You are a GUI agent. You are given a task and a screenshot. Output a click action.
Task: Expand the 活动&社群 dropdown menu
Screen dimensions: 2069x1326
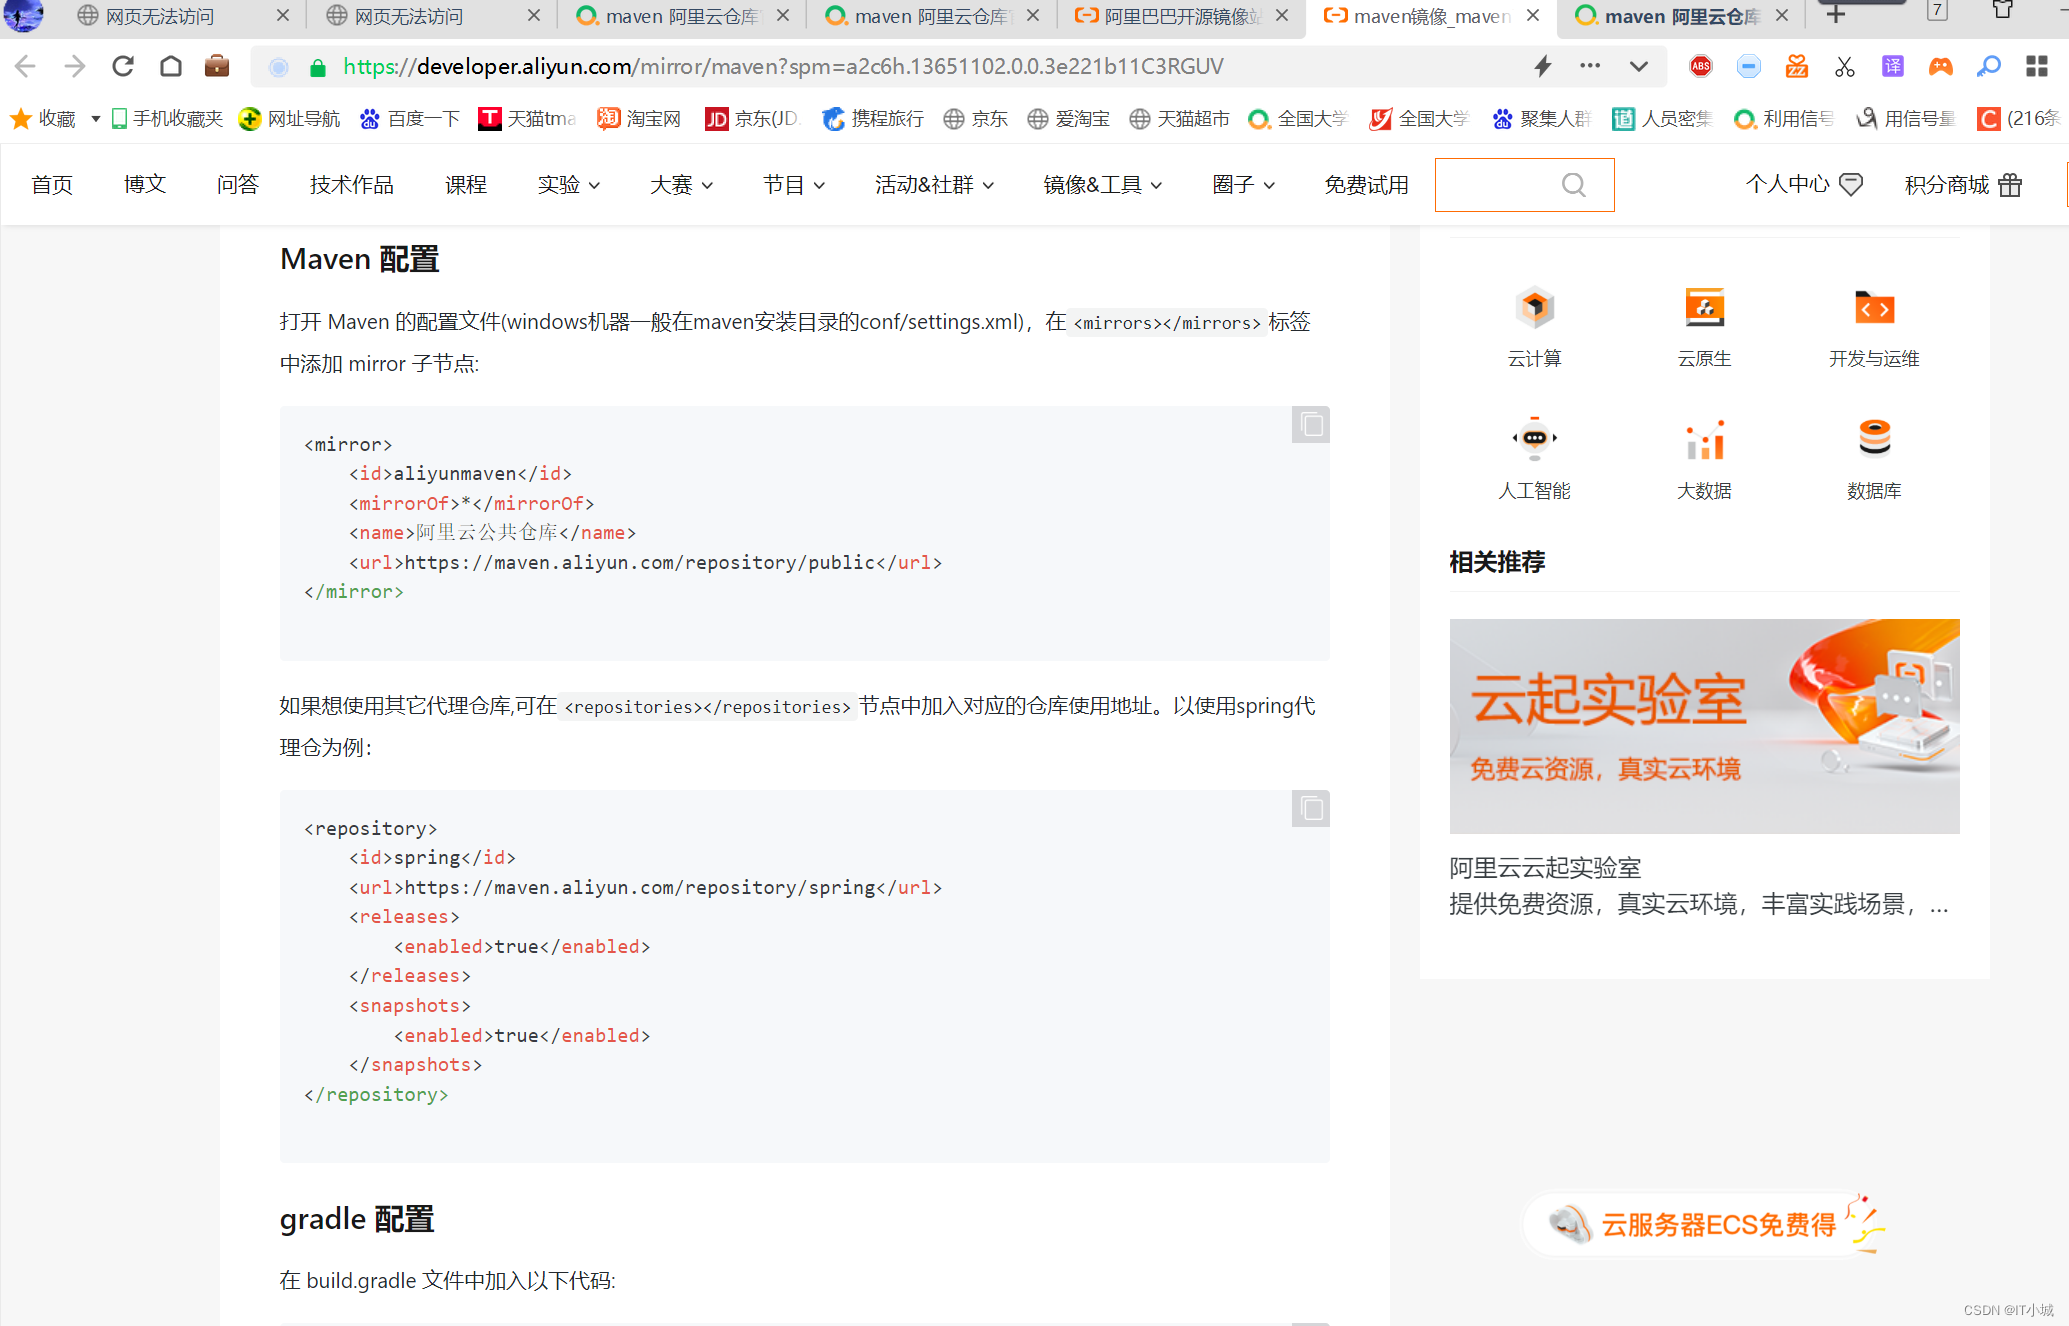(934, 185)
